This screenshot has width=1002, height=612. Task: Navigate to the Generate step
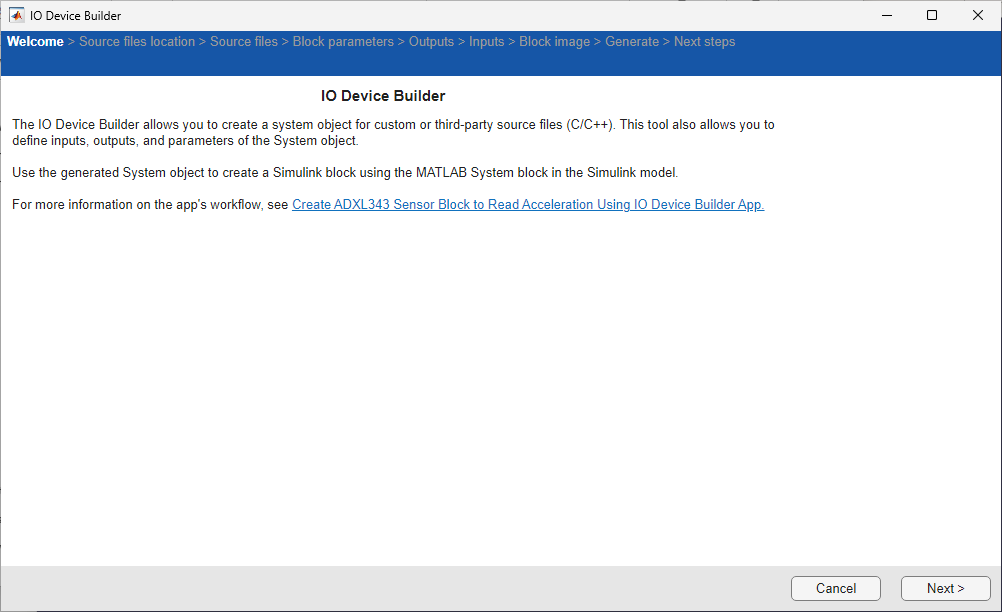(x=632, y=41)
